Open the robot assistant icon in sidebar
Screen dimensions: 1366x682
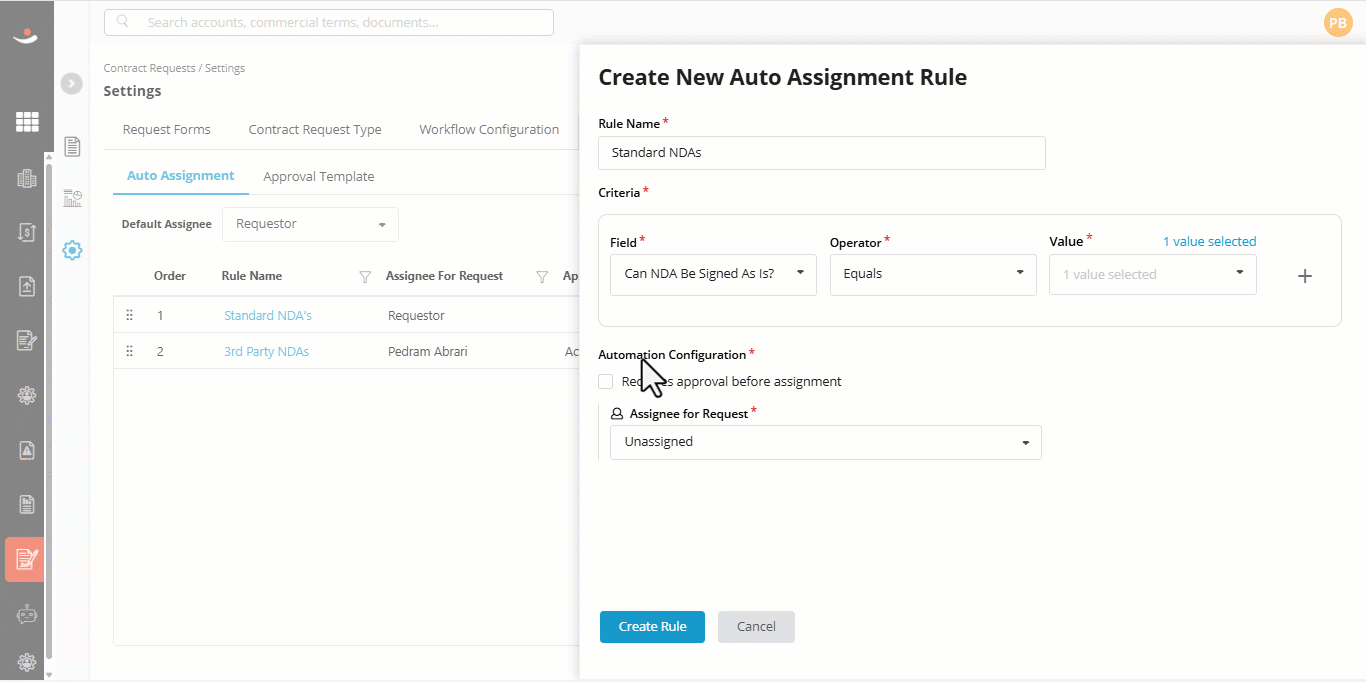coord(27,614)
